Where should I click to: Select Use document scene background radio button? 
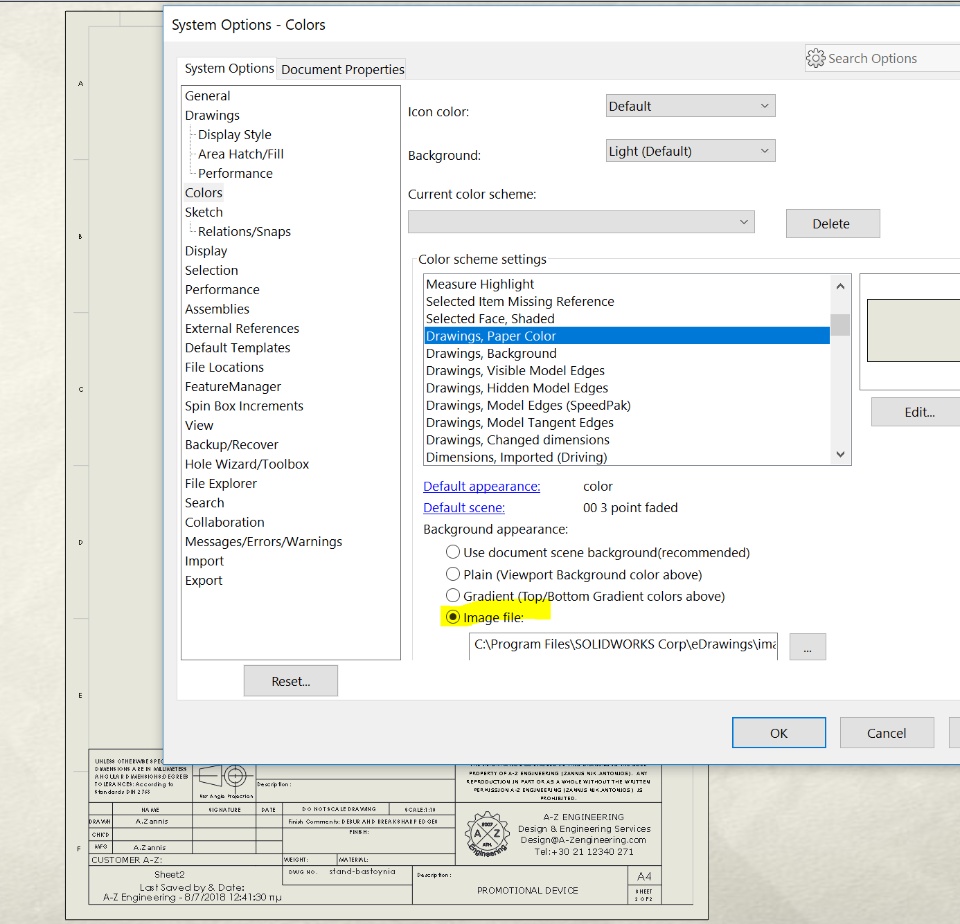pos(452,552)
